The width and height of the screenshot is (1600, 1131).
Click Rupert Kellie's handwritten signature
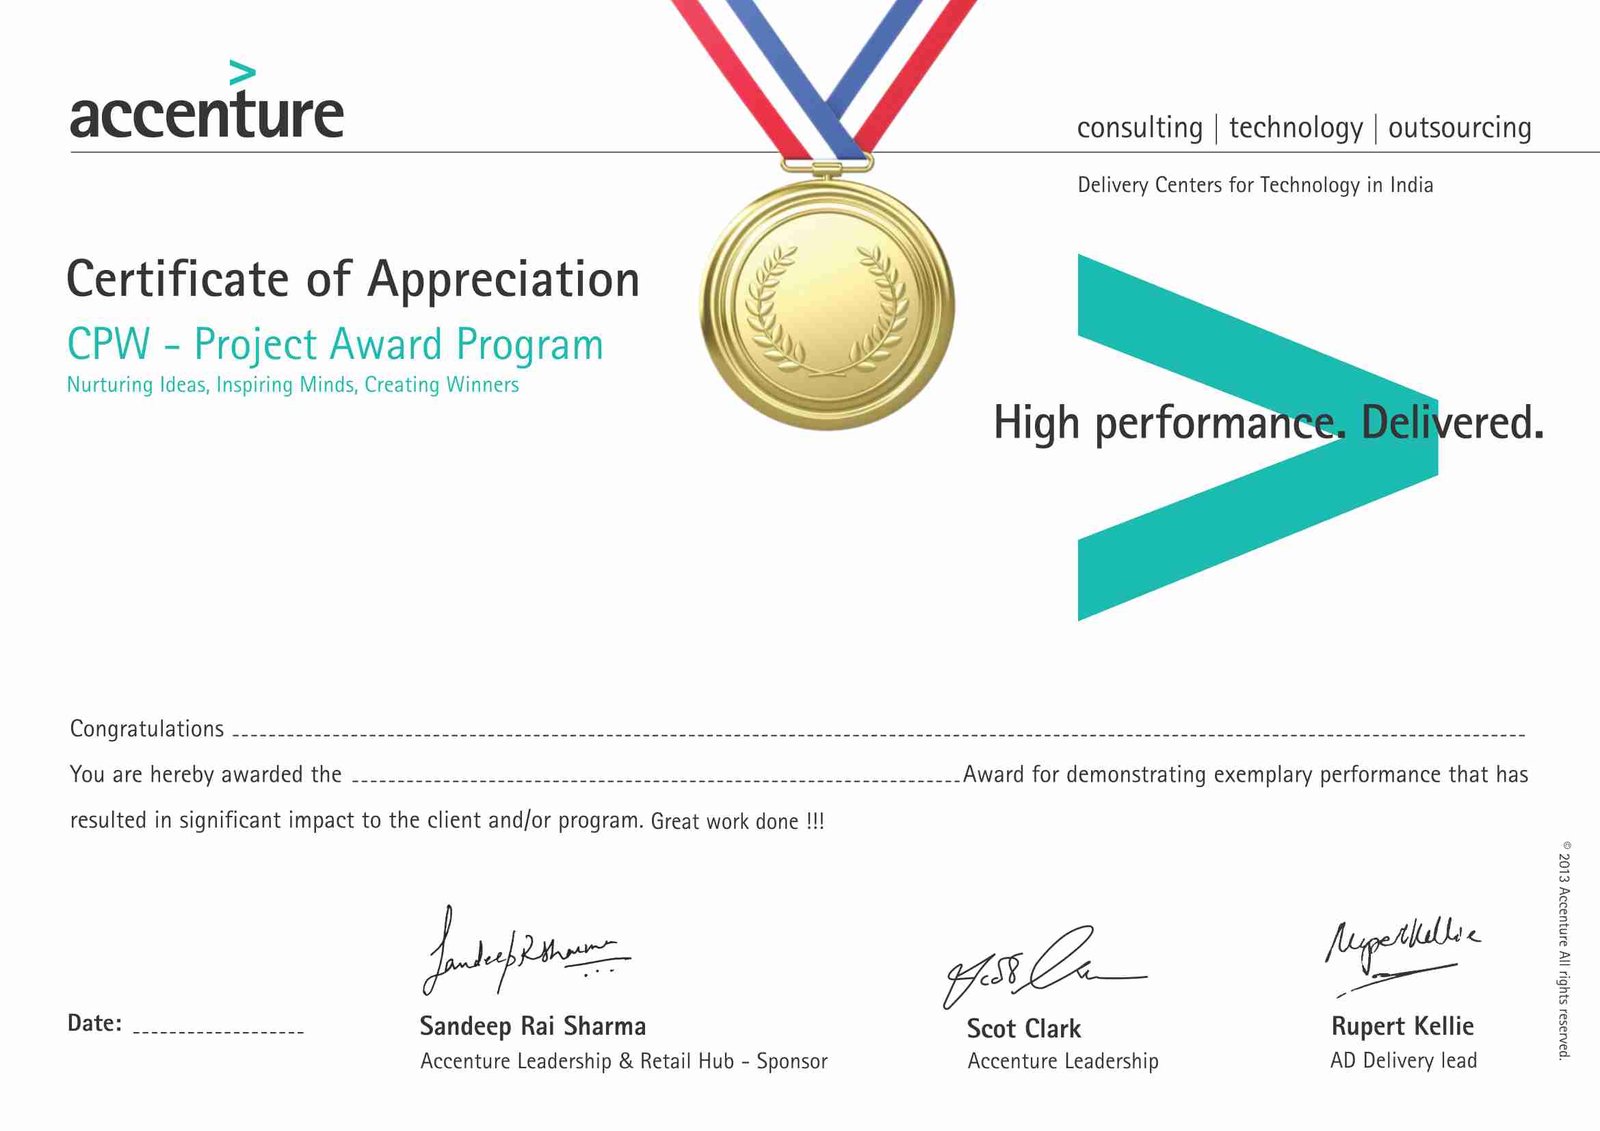coord(1400,952)
